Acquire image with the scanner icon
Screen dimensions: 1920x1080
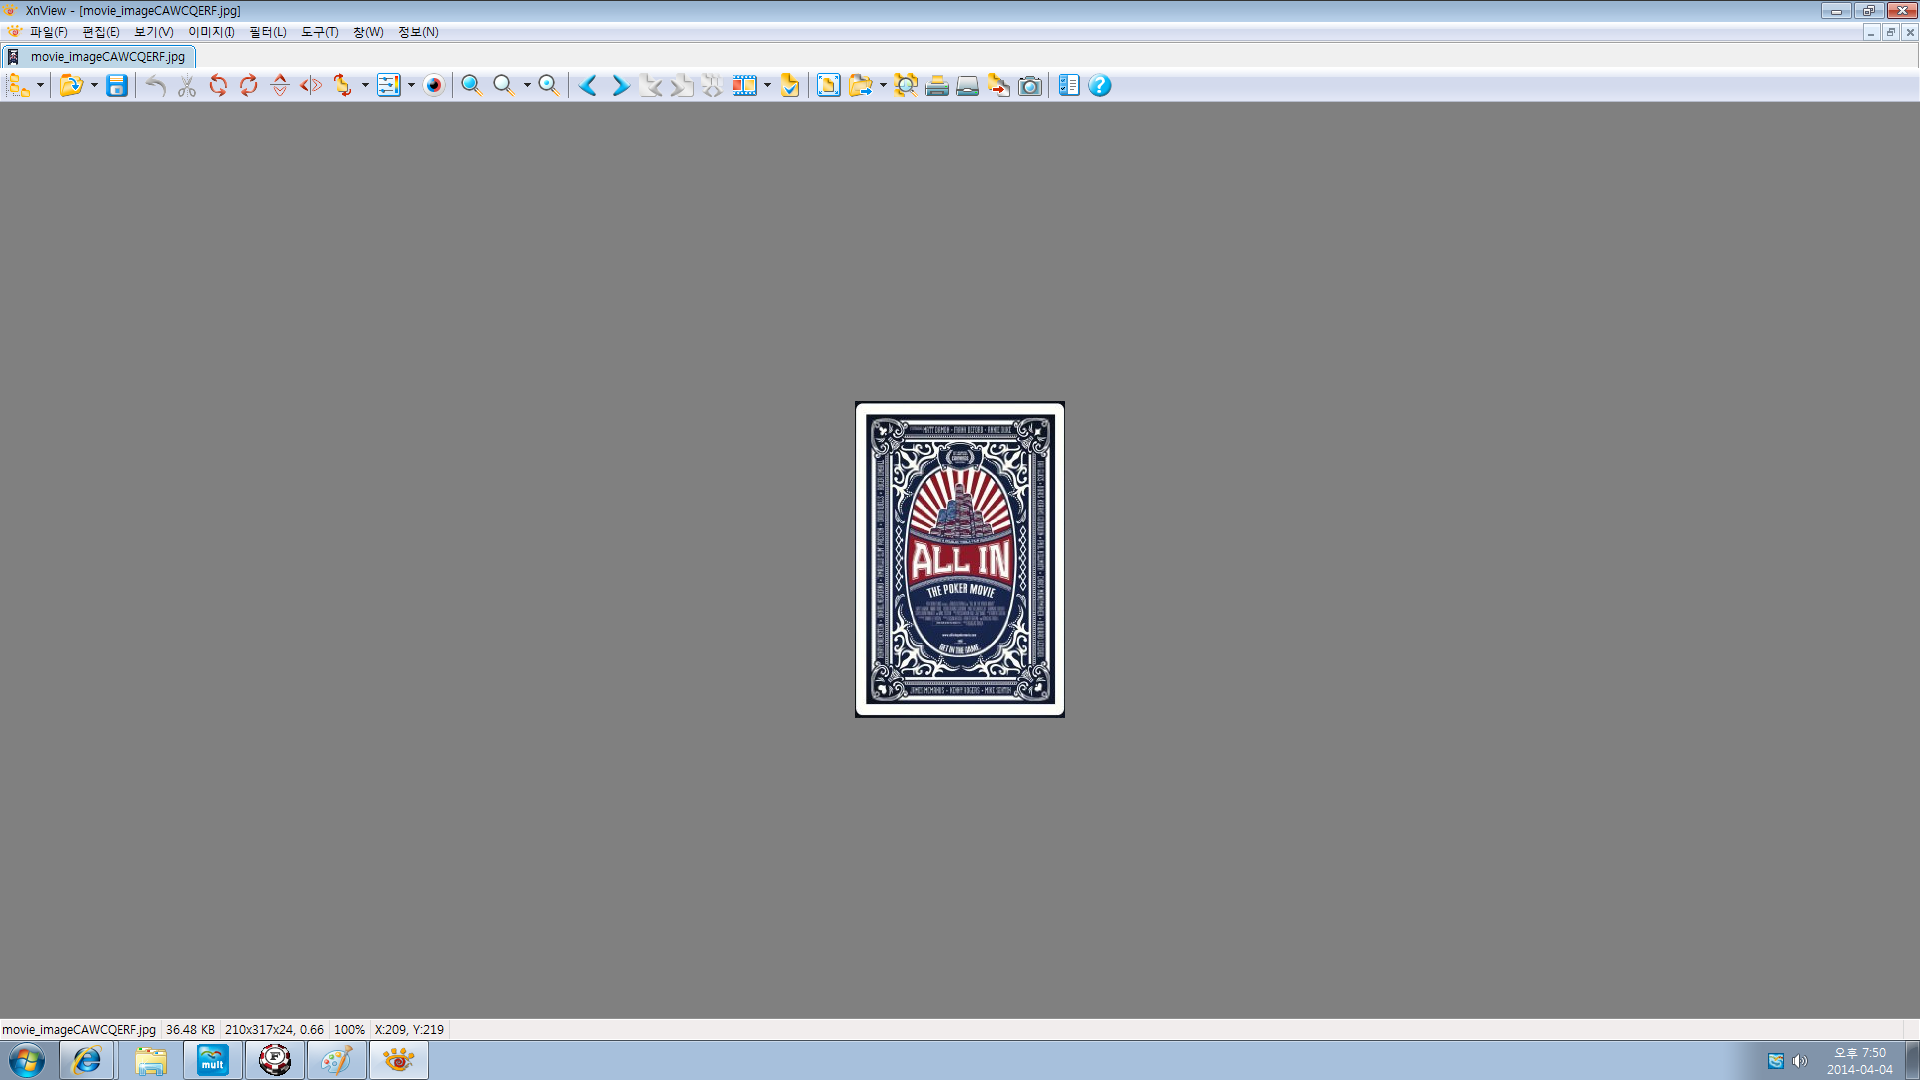point(968,86)
